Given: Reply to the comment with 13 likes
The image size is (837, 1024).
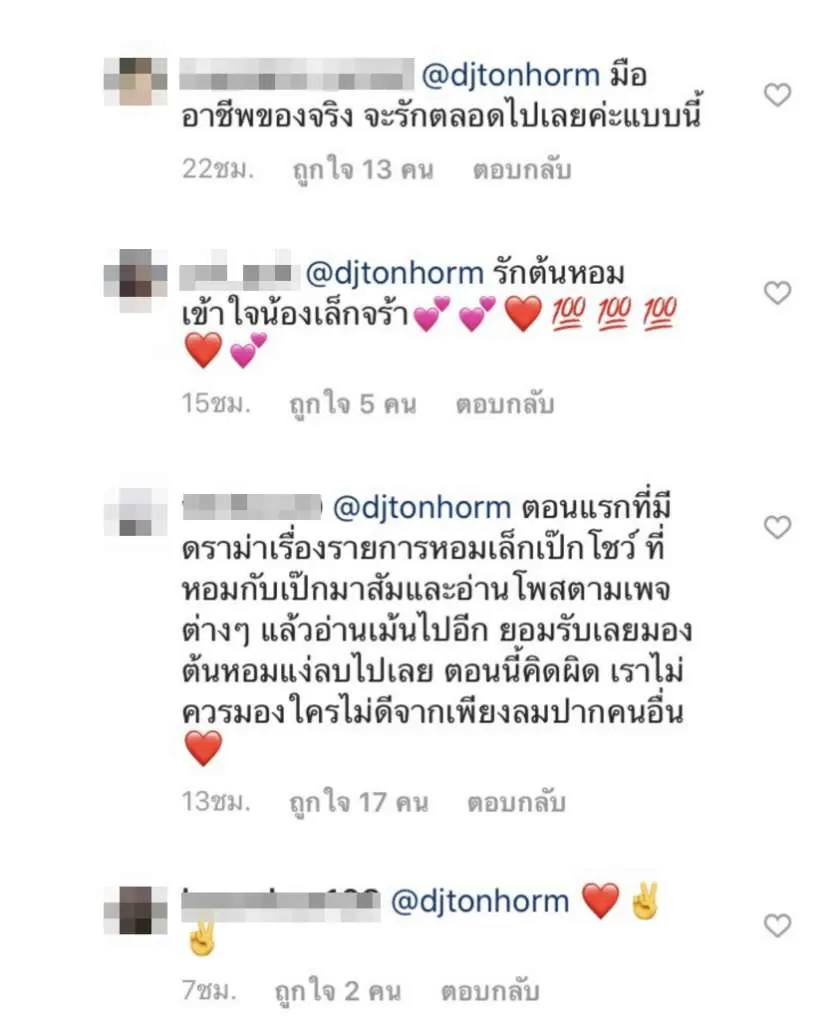Looking at the screenshot, I should click(x=522, y=170).
